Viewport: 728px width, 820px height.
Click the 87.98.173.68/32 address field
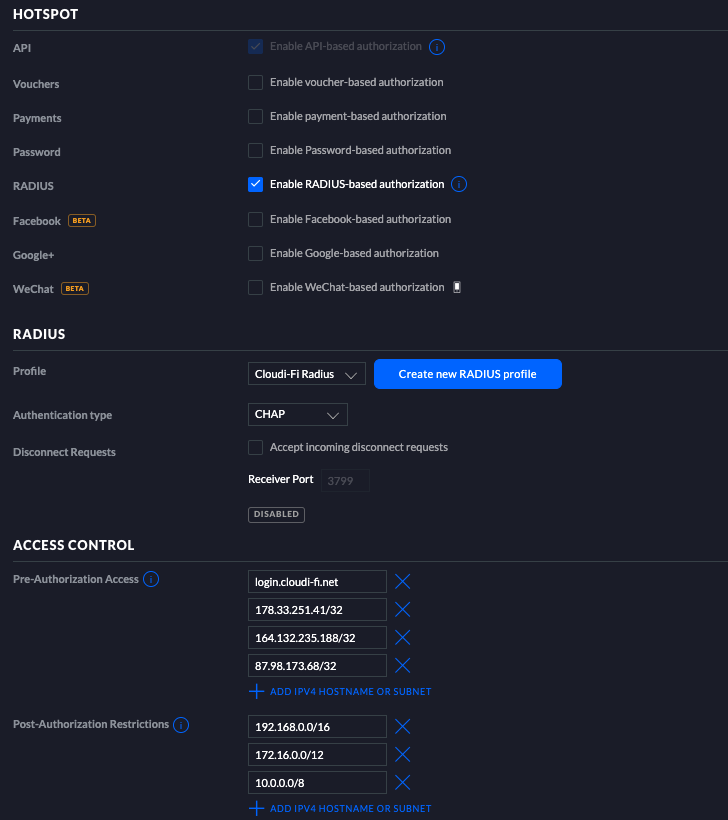pos(317,666)
